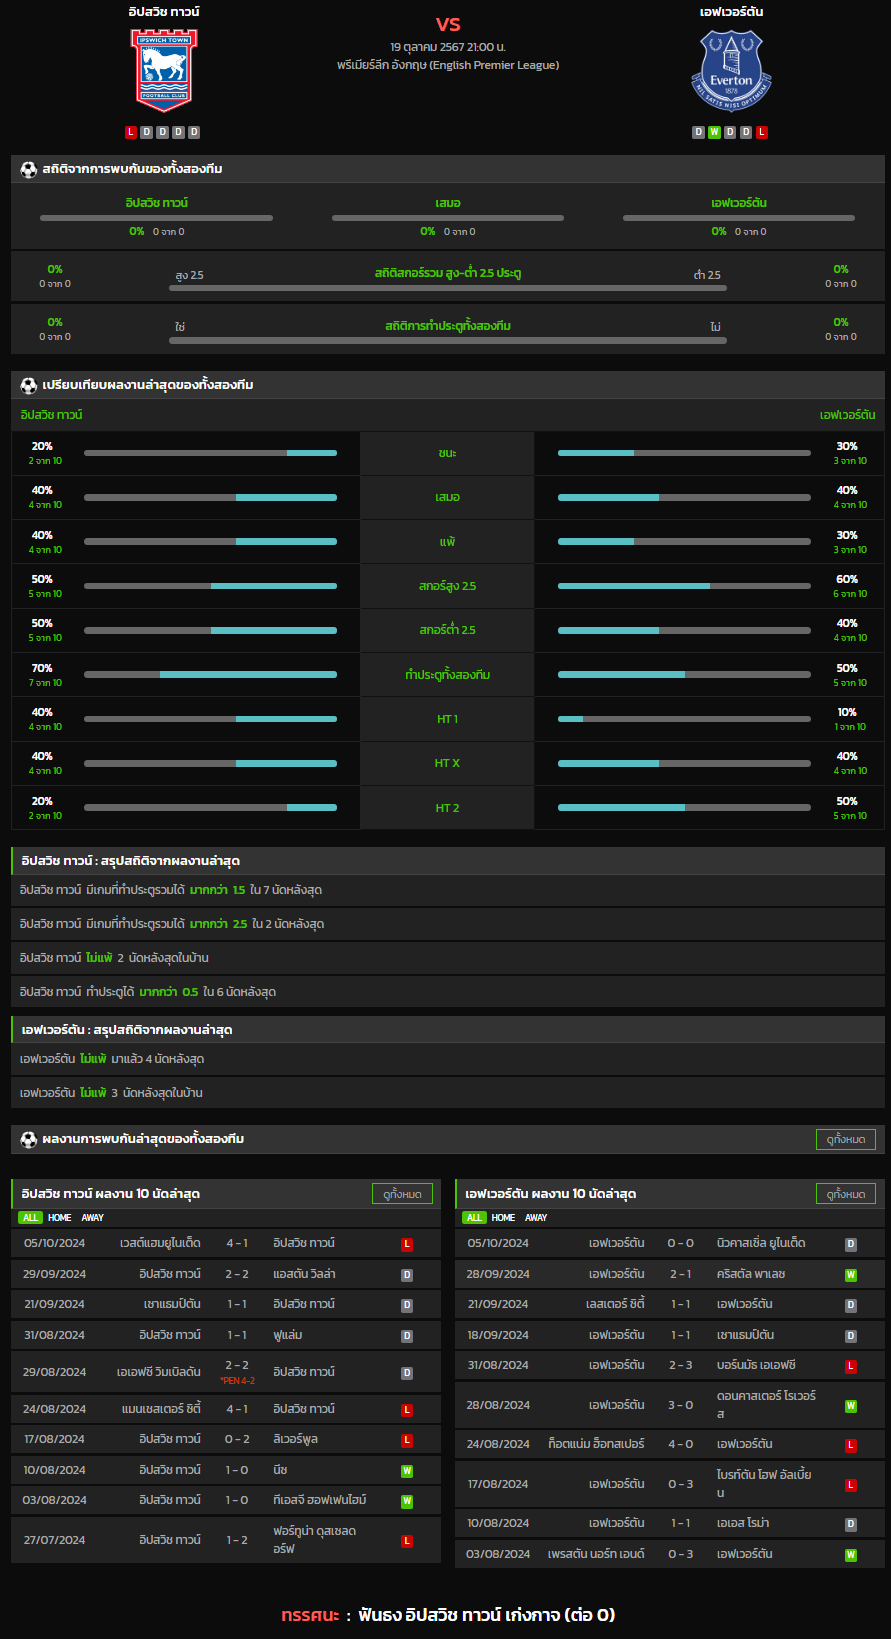Click L result badge for 31/08/2024 Everton match
This screenshot has width=891, height=1639.
(x=851, y=1366)
